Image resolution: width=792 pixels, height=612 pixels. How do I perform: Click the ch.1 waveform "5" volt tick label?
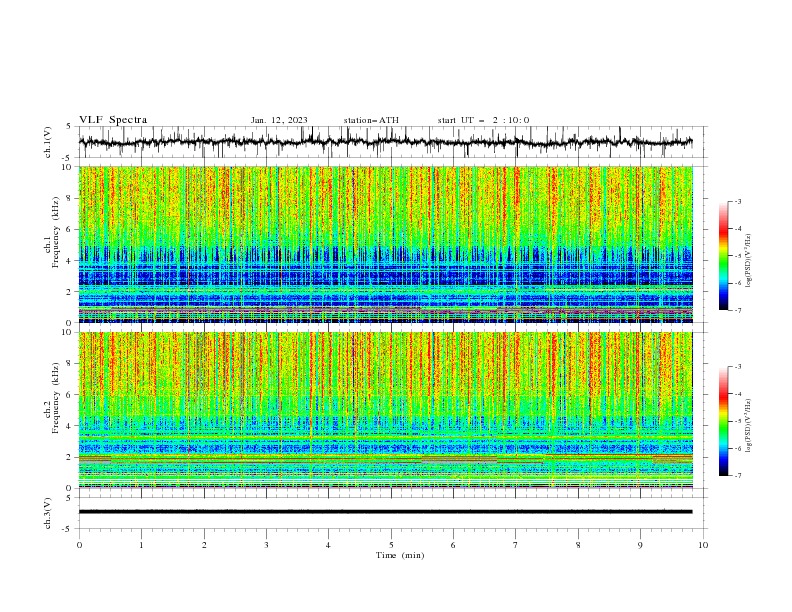tap(69, 127)
